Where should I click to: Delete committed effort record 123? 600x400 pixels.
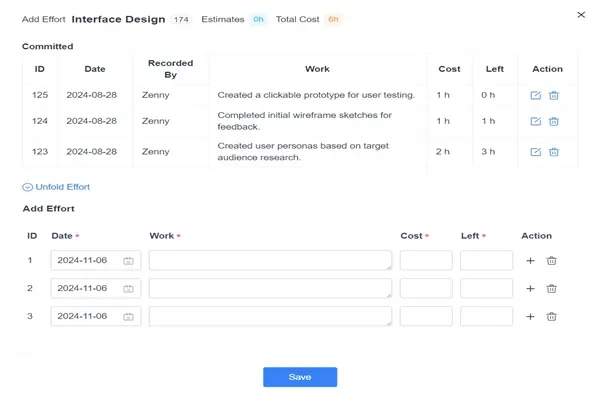pos(554,152)
